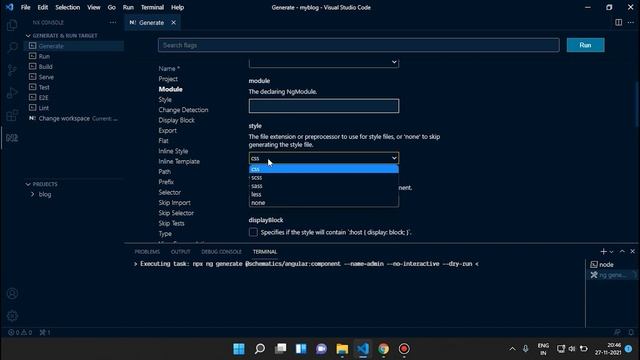
Task: Jump to Selector field link
Action: 169,192
